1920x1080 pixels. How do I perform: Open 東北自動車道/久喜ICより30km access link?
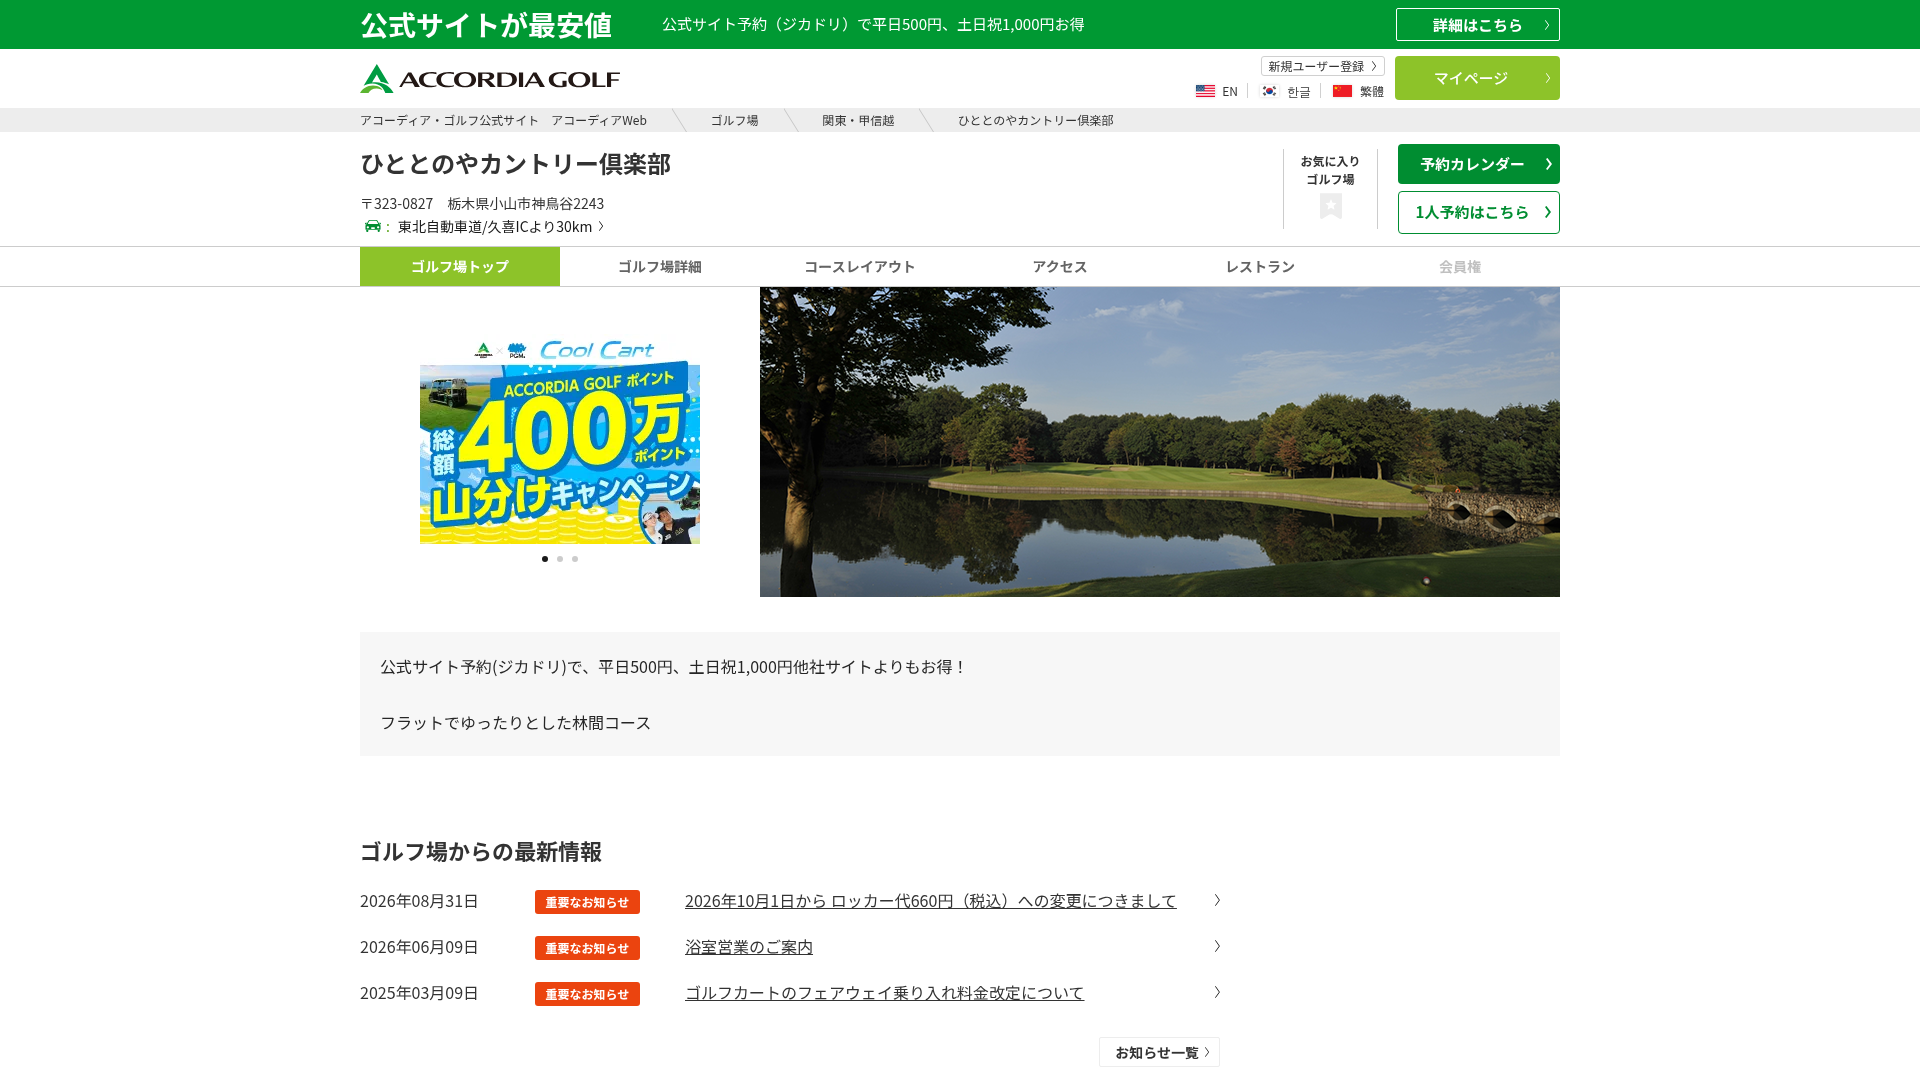pyautogui.click(x=500, y=226)
